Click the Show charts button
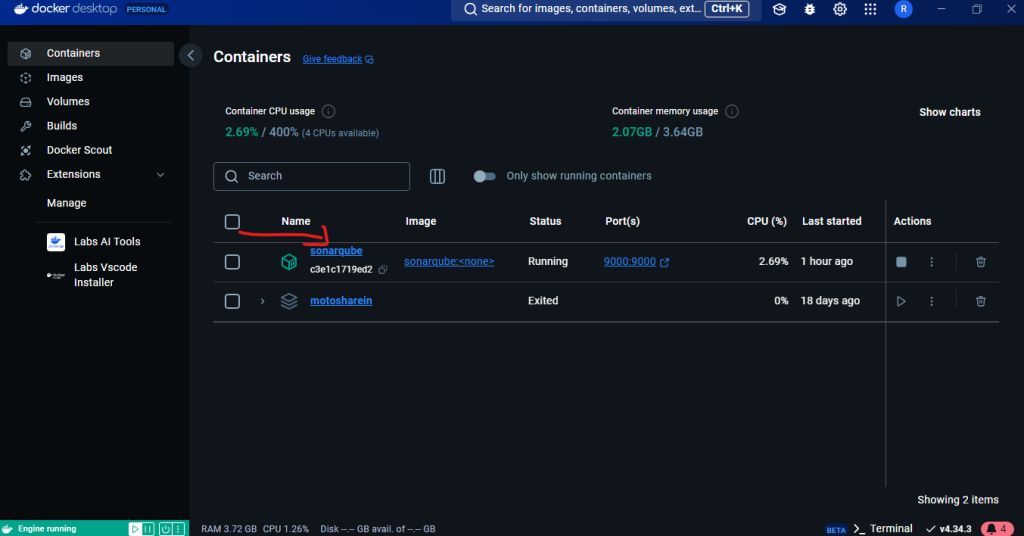1024x536 pixels. pyautogui.click(x=949, y=112)
